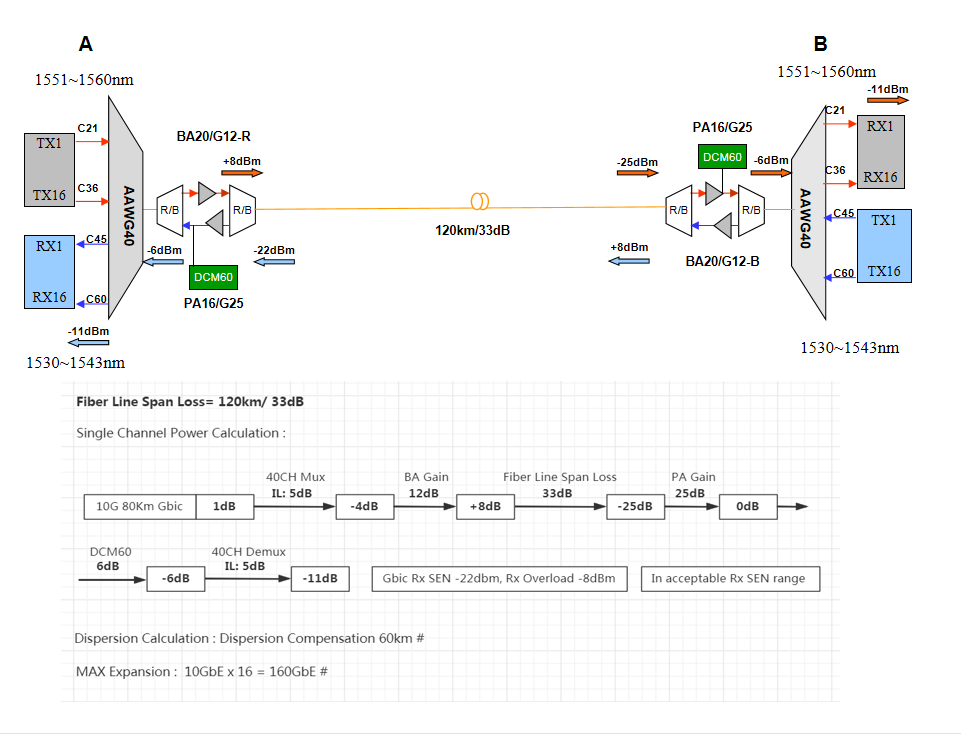Click the "10G 80Km Gbic" box
The width and height of the screenshot is (961, 734).
[x=140, y=507]
